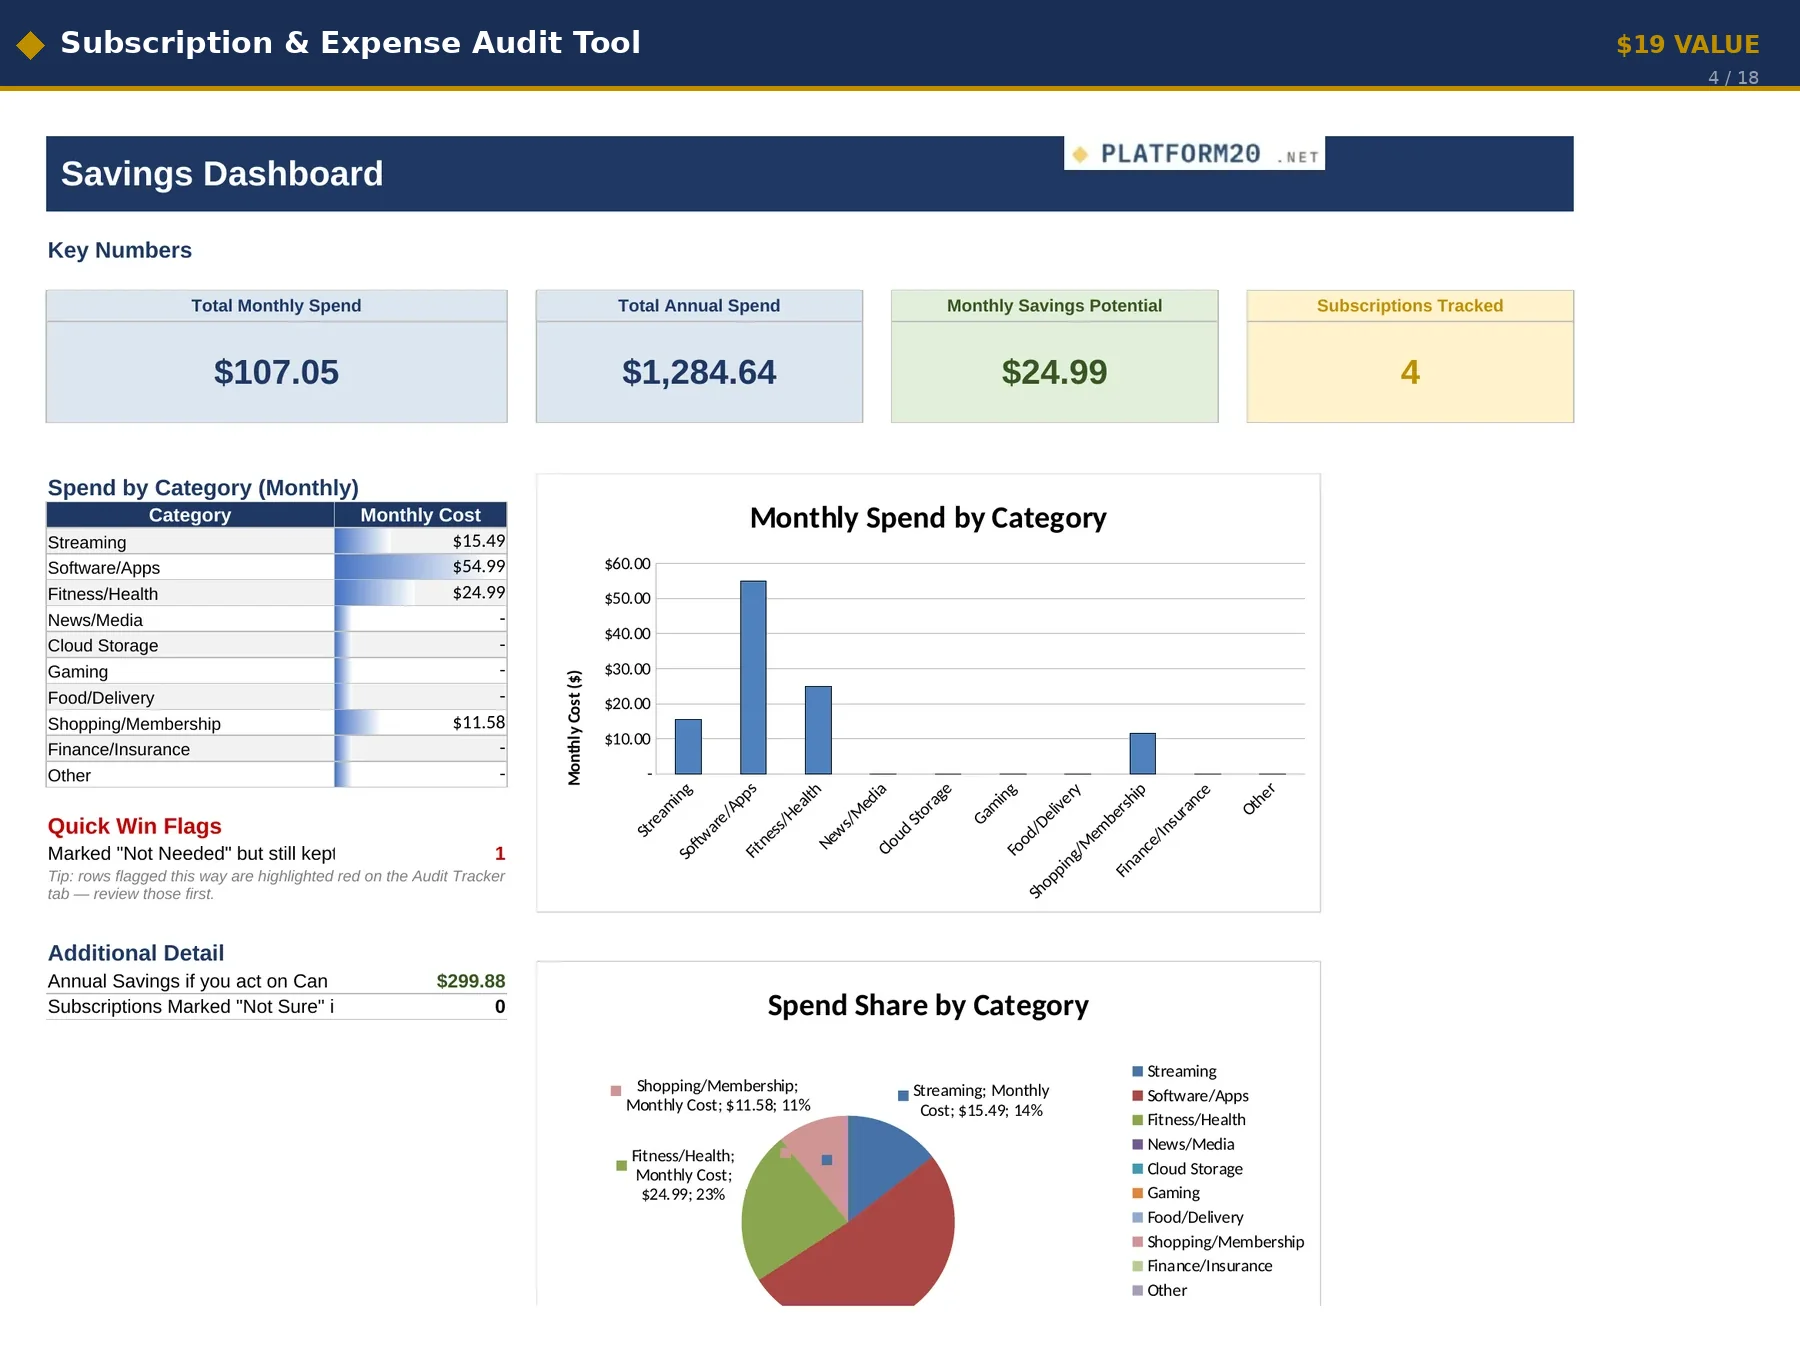Click the $24.99 Monthly Savings Potential value
The height and width of the screenshot is (1362, 1800).
tap(1054, 372)
